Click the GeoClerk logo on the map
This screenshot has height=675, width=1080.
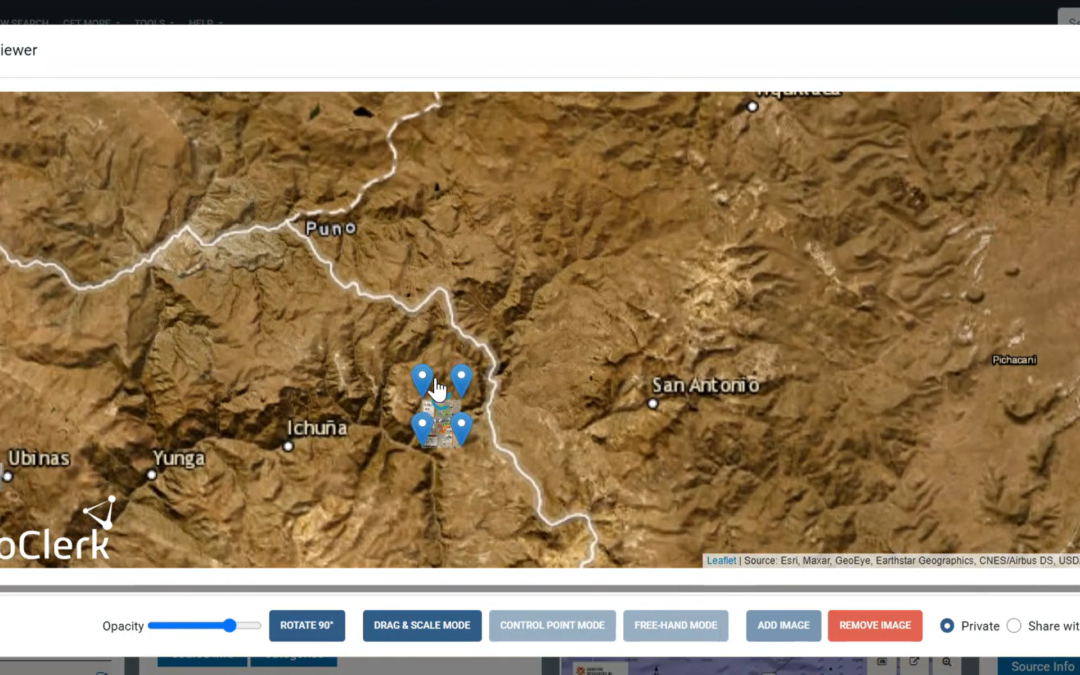click(x=55, y=530)
